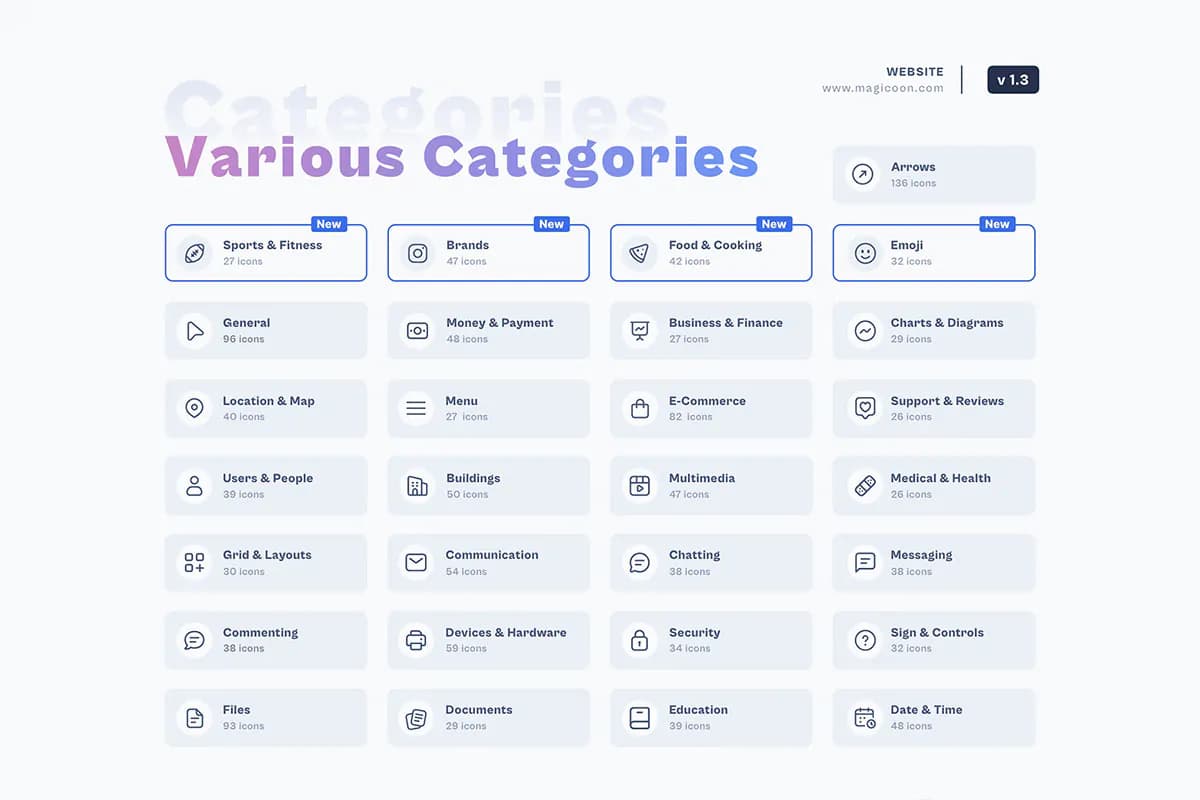The width and height of the screenshot is (1200, 800).
Task: Click the v 1.3 version badge
Action: [1013, 80]
